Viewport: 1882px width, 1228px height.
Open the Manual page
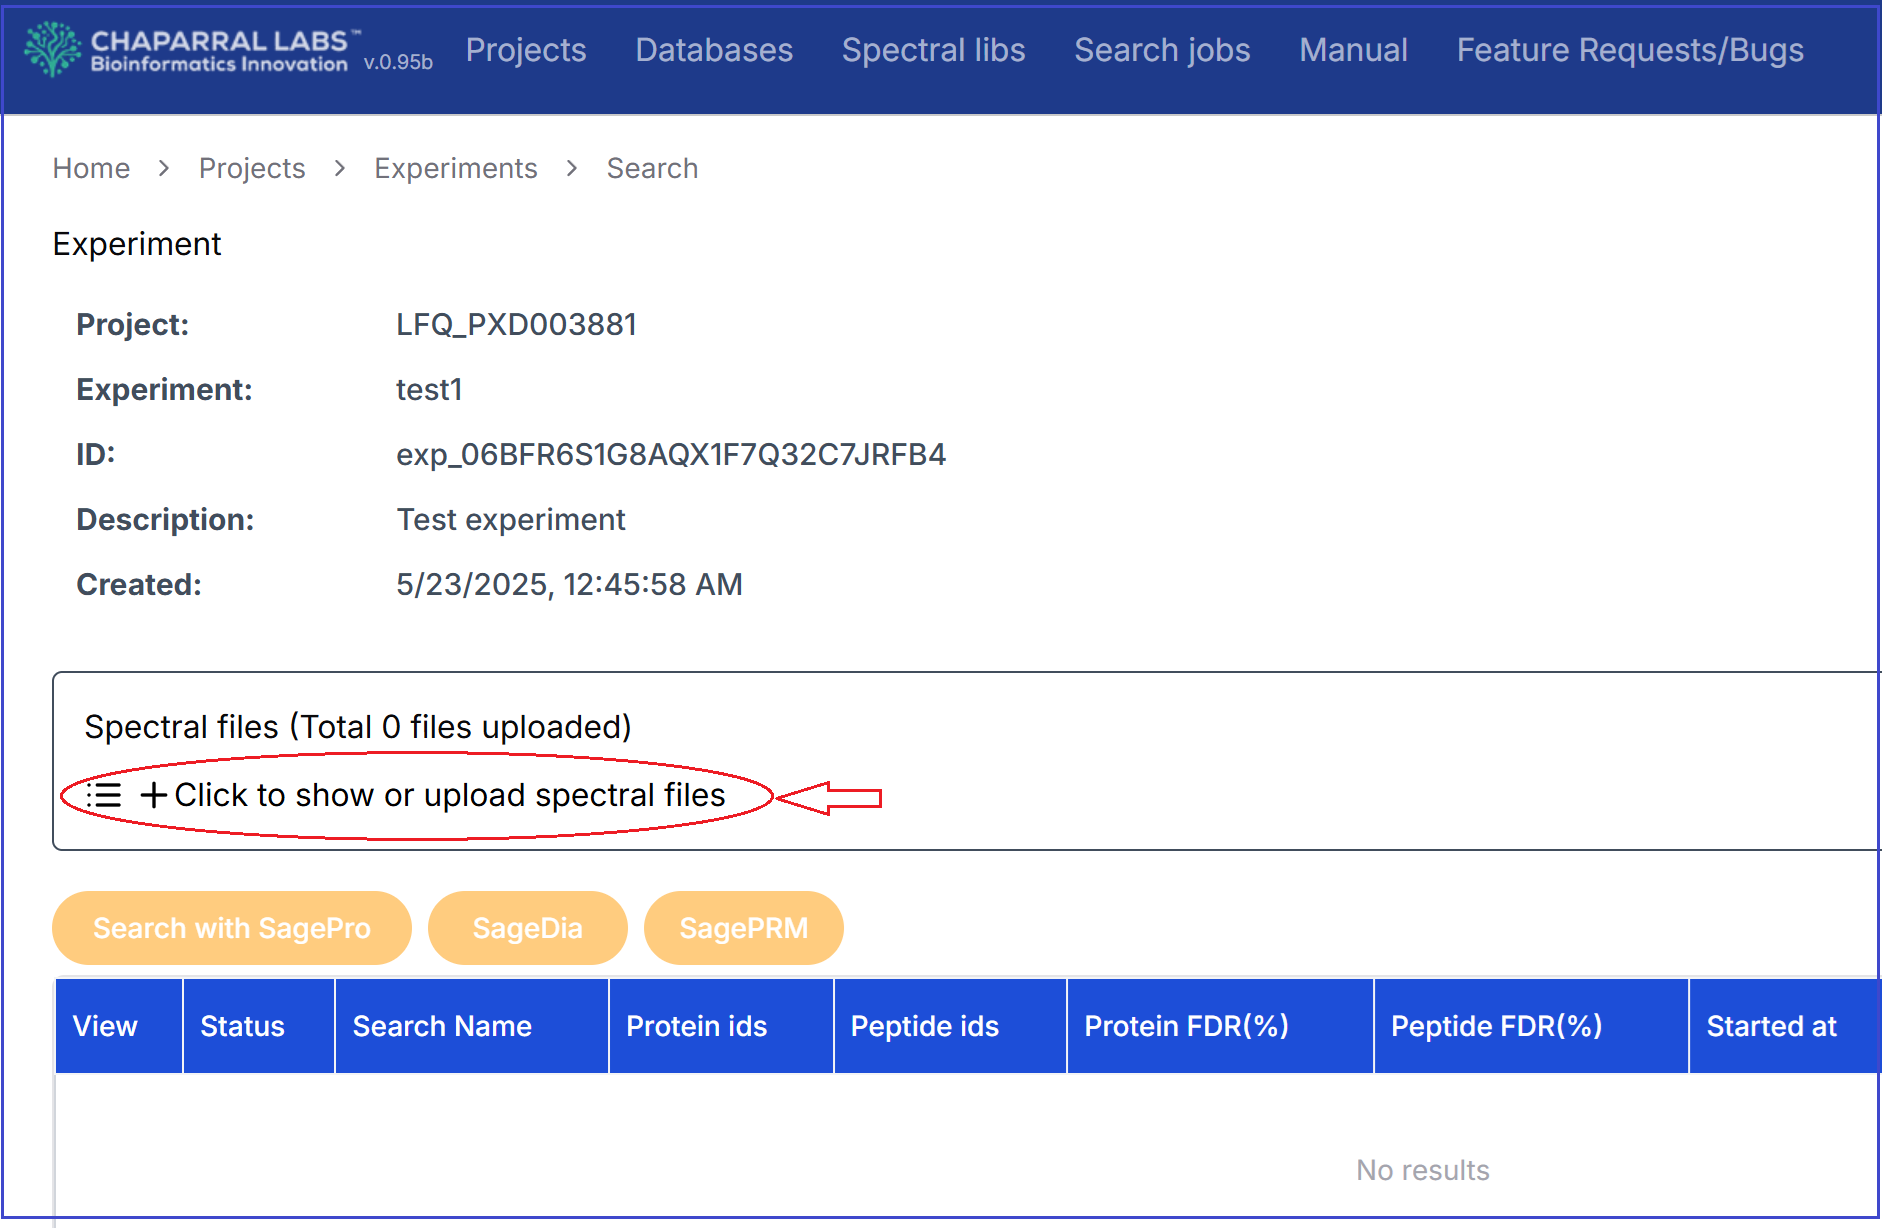(x=1352, y=50)
